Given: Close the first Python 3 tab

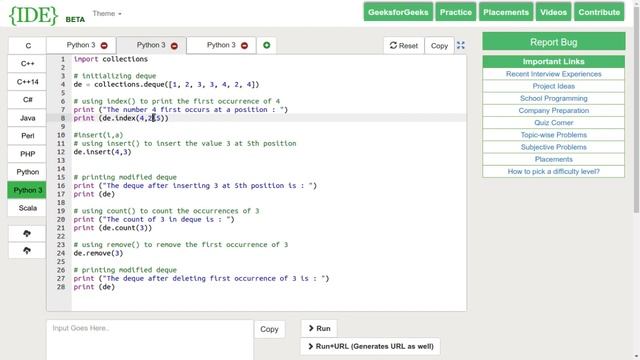Looking at the screenshot, I should [104, 45].
